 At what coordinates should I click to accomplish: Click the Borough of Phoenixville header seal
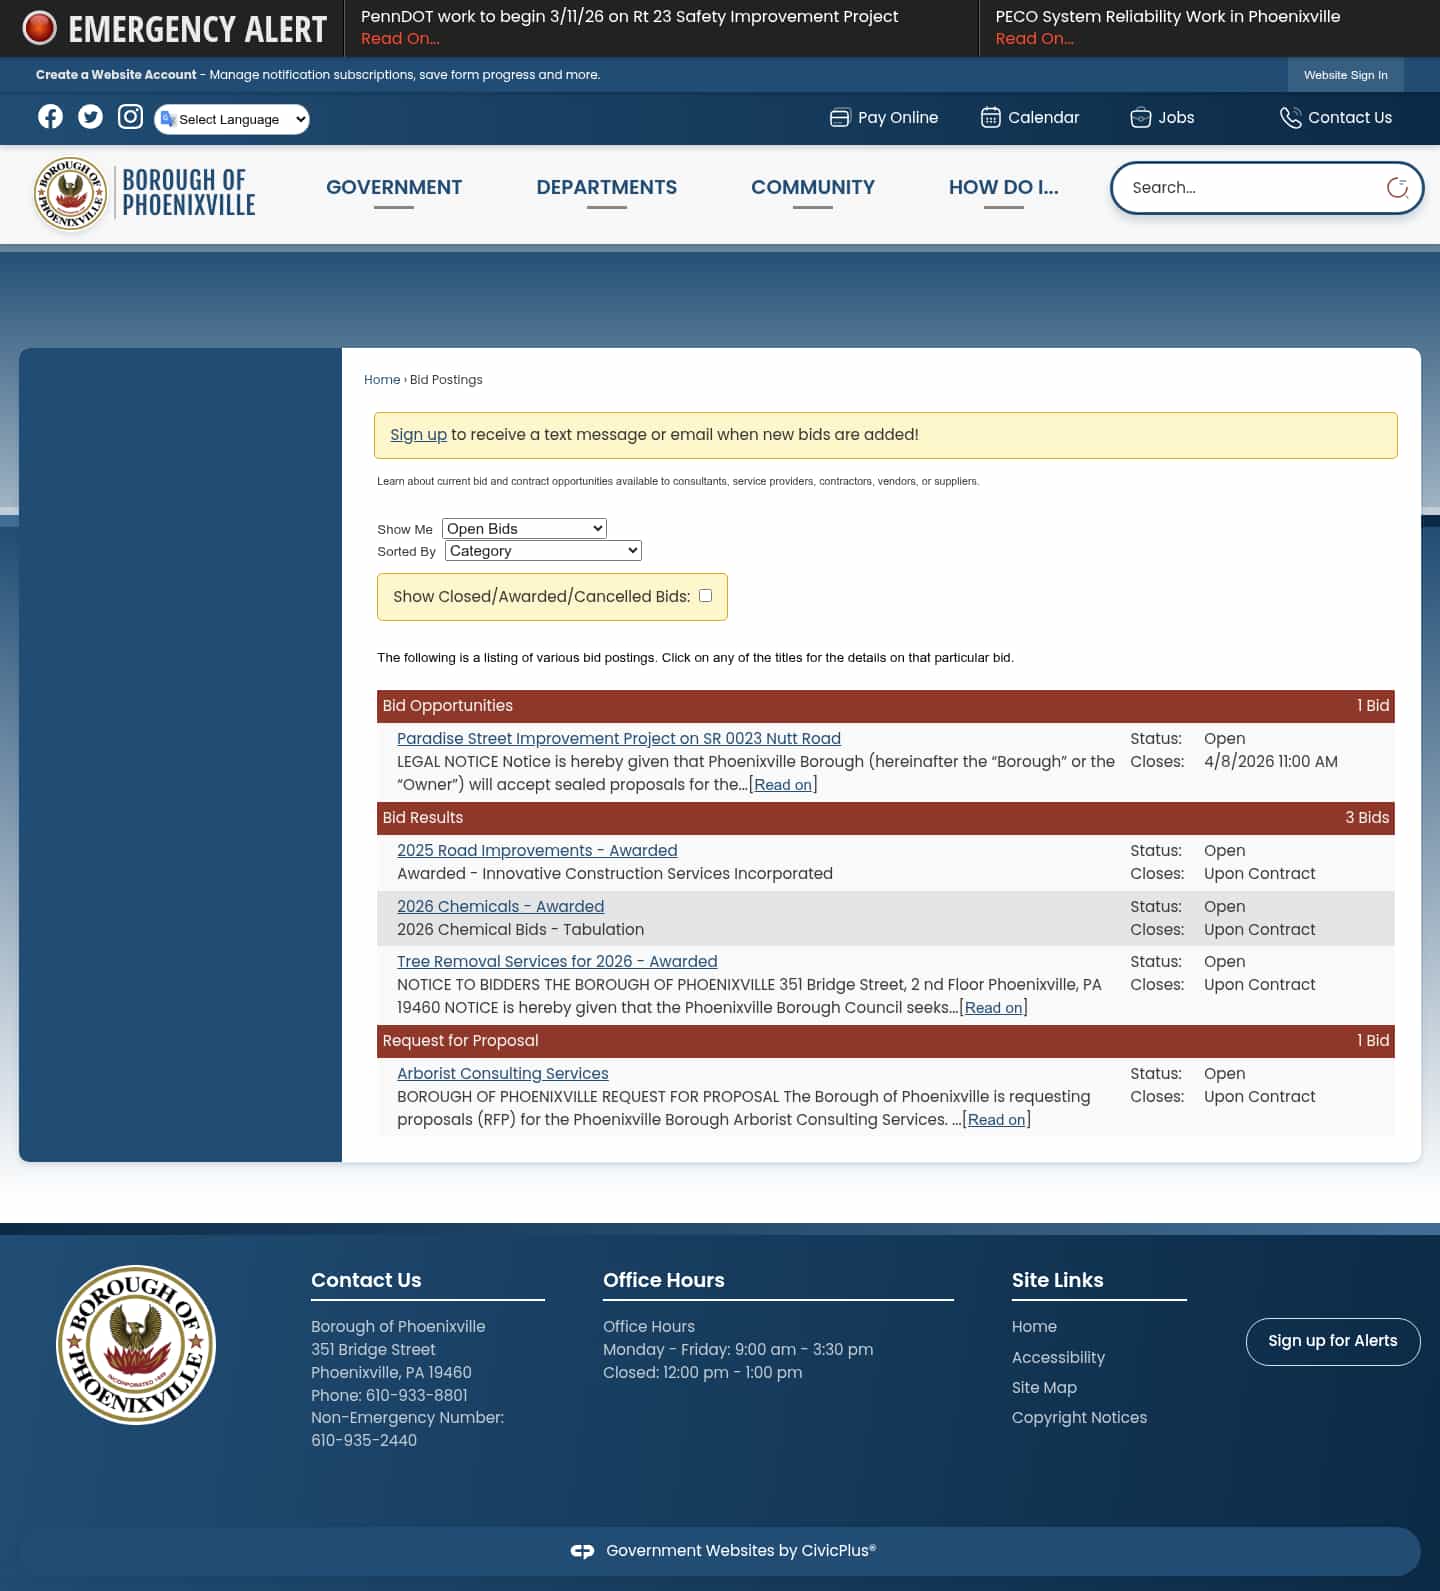point(70,194)
